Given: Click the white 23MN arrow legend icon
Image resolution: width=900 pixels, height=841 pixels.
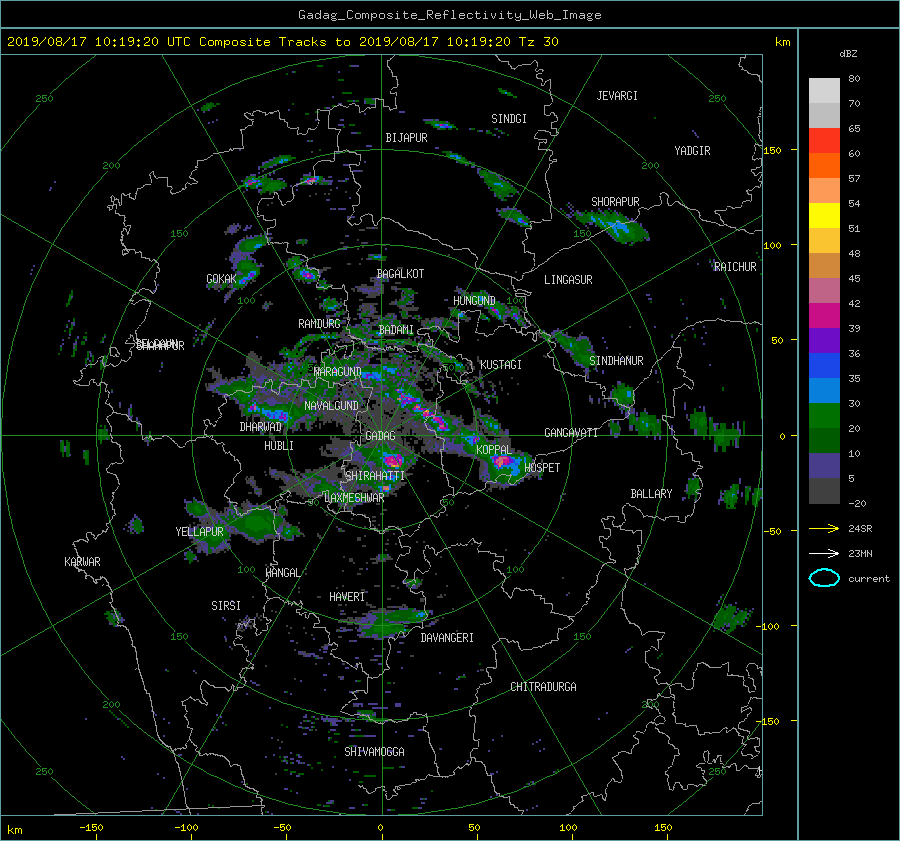Looking at the screenshot, I should 824,553.
